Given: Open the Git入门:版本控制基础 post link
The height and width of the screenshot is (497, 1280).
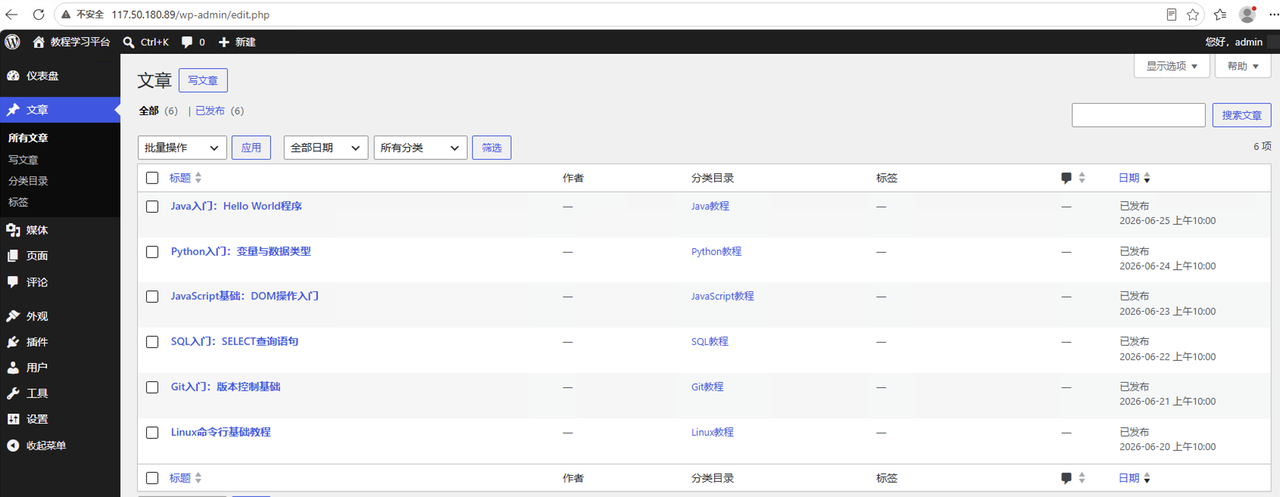Looking at the screenshot, I should pyautogui.click(x=225, y=386).
